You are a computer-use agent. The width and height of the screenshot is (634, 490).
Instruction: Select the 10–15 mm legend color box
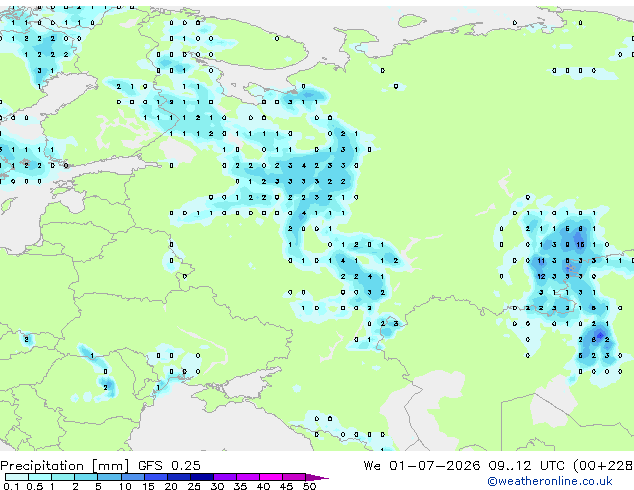[x=132, y=477]
